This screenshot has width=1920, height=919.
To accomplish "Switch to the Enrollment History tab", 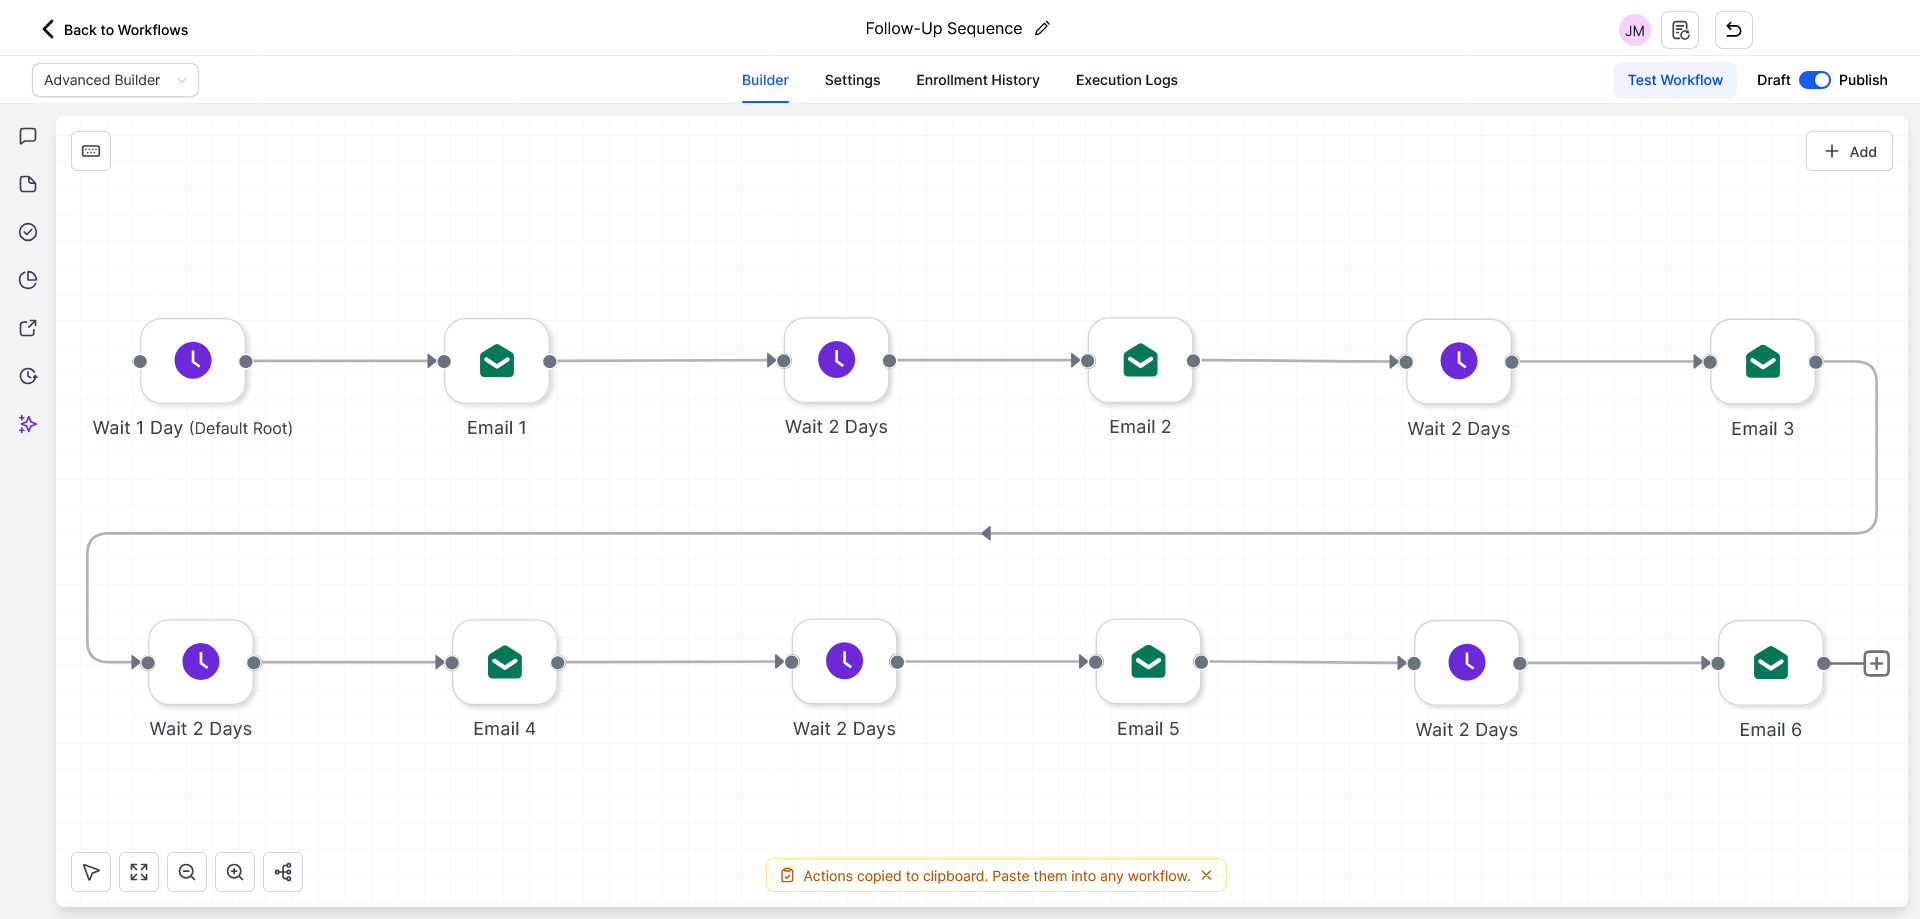I will coord(978,80).
